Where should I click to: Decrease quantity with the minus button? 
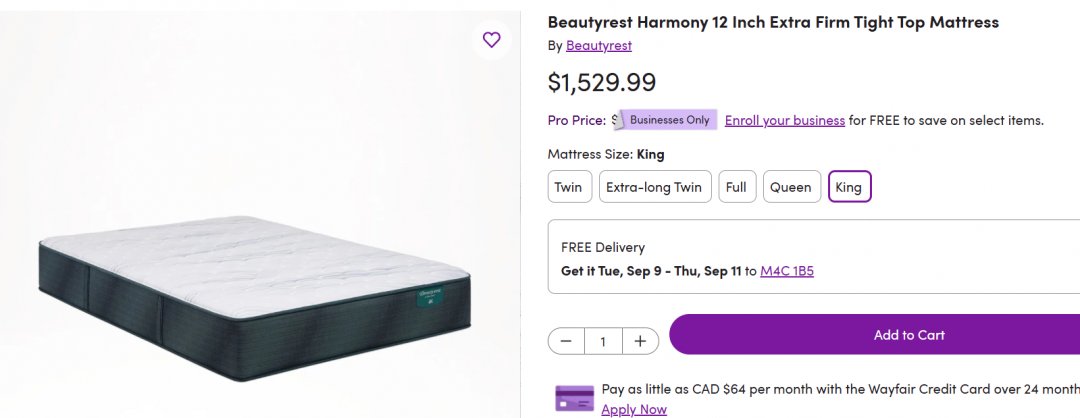(566, 341)
